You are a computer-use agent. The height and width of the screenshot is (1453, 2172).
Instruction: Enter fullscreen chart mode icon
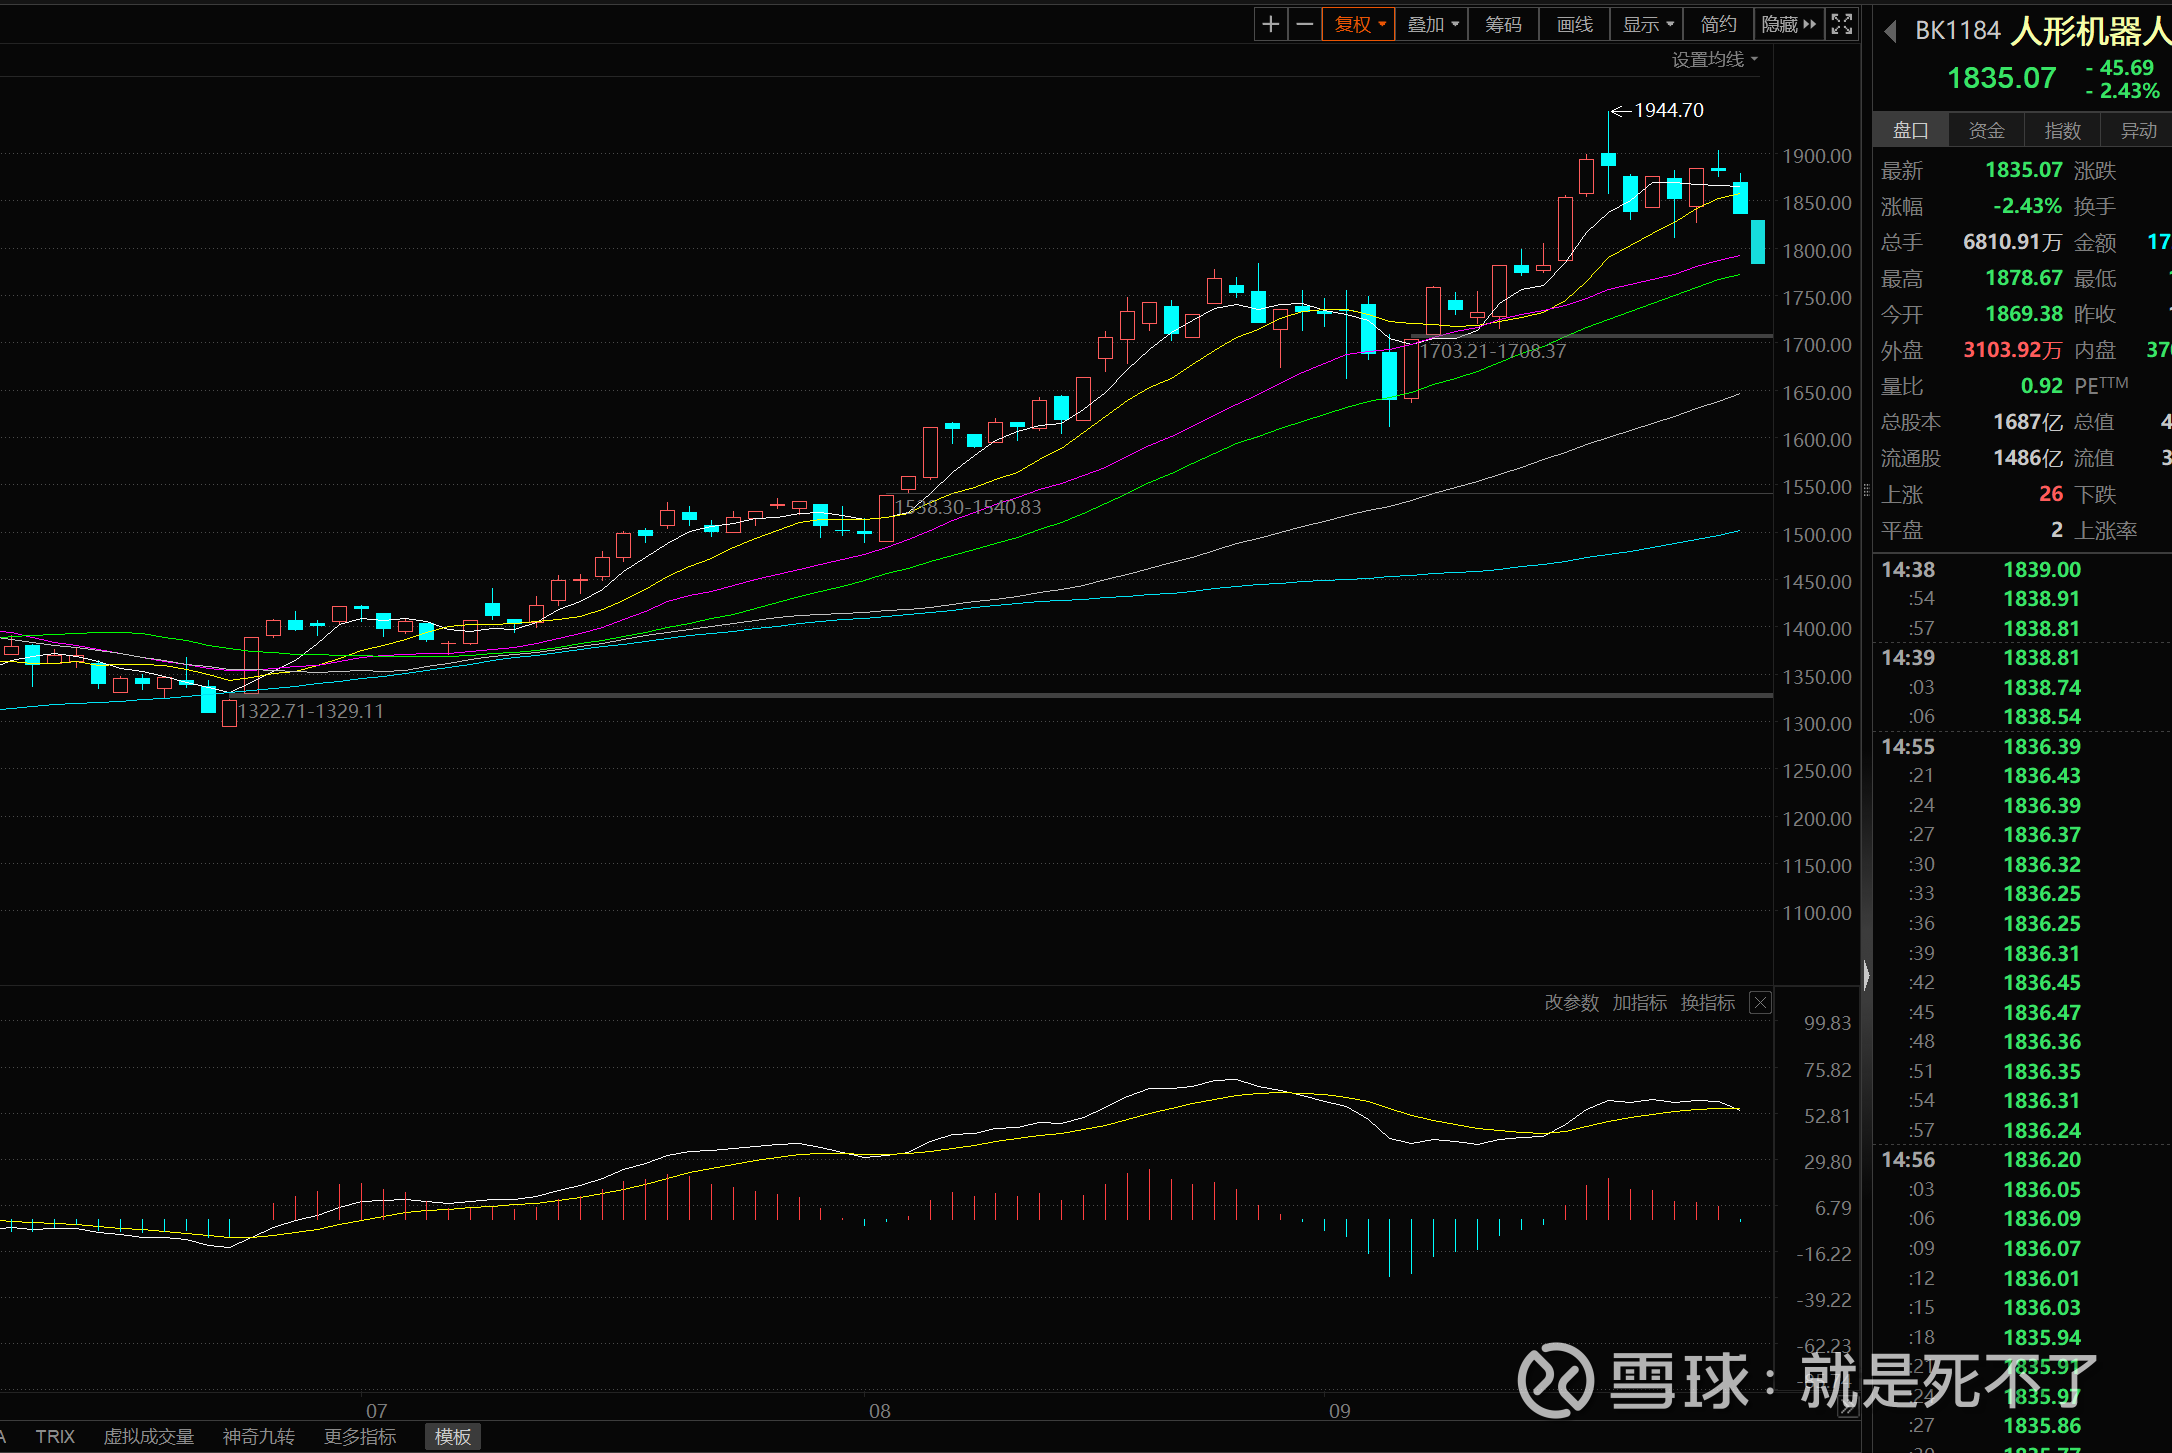point(1842,24)
